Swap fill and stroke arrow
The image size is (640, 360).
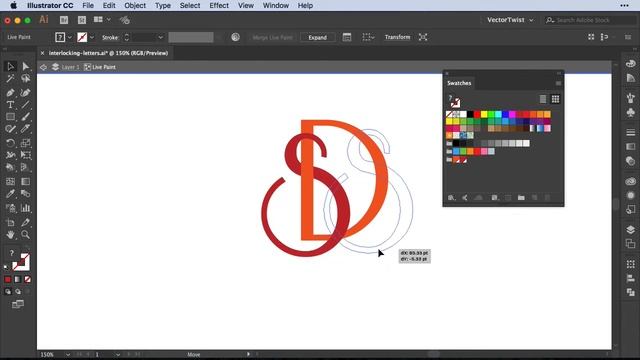point(27,248)
